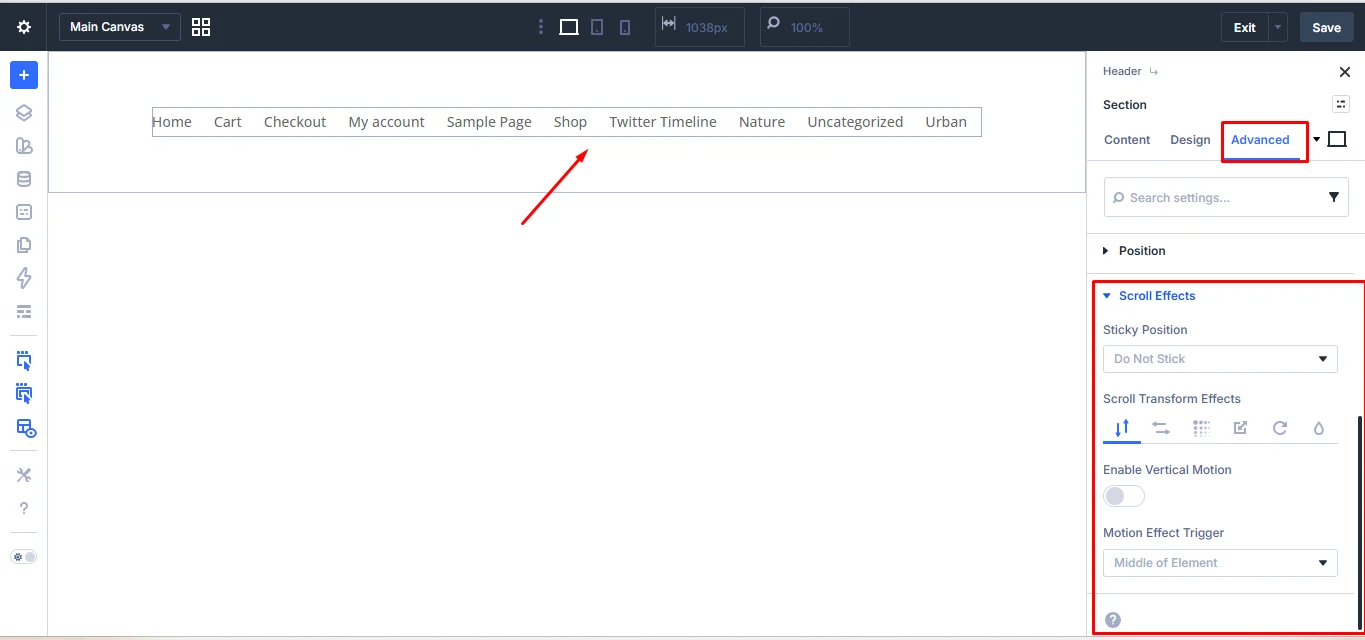The height and width of the screenshot is (640, 1365).
Task: Open the tools wrench icon
Action: click(x=24, y=475)
